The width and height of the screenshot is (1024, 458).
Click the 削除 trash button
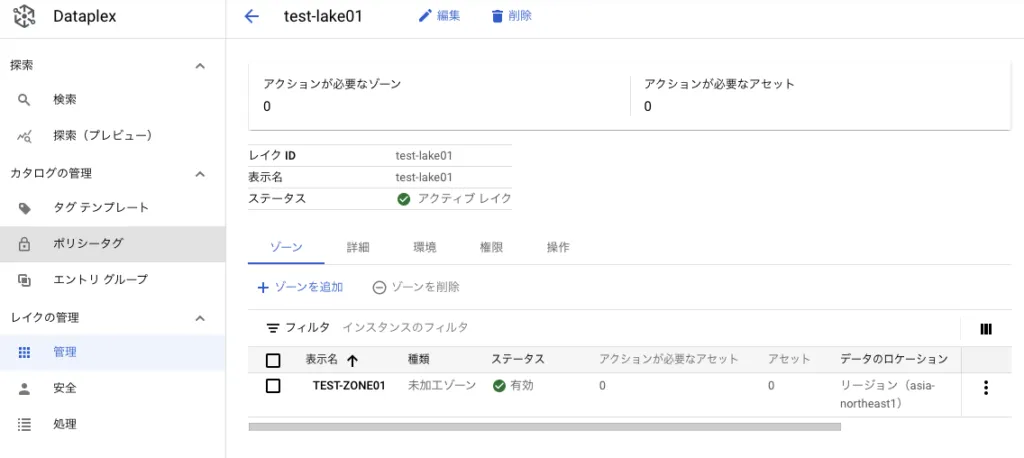[511, 16]
